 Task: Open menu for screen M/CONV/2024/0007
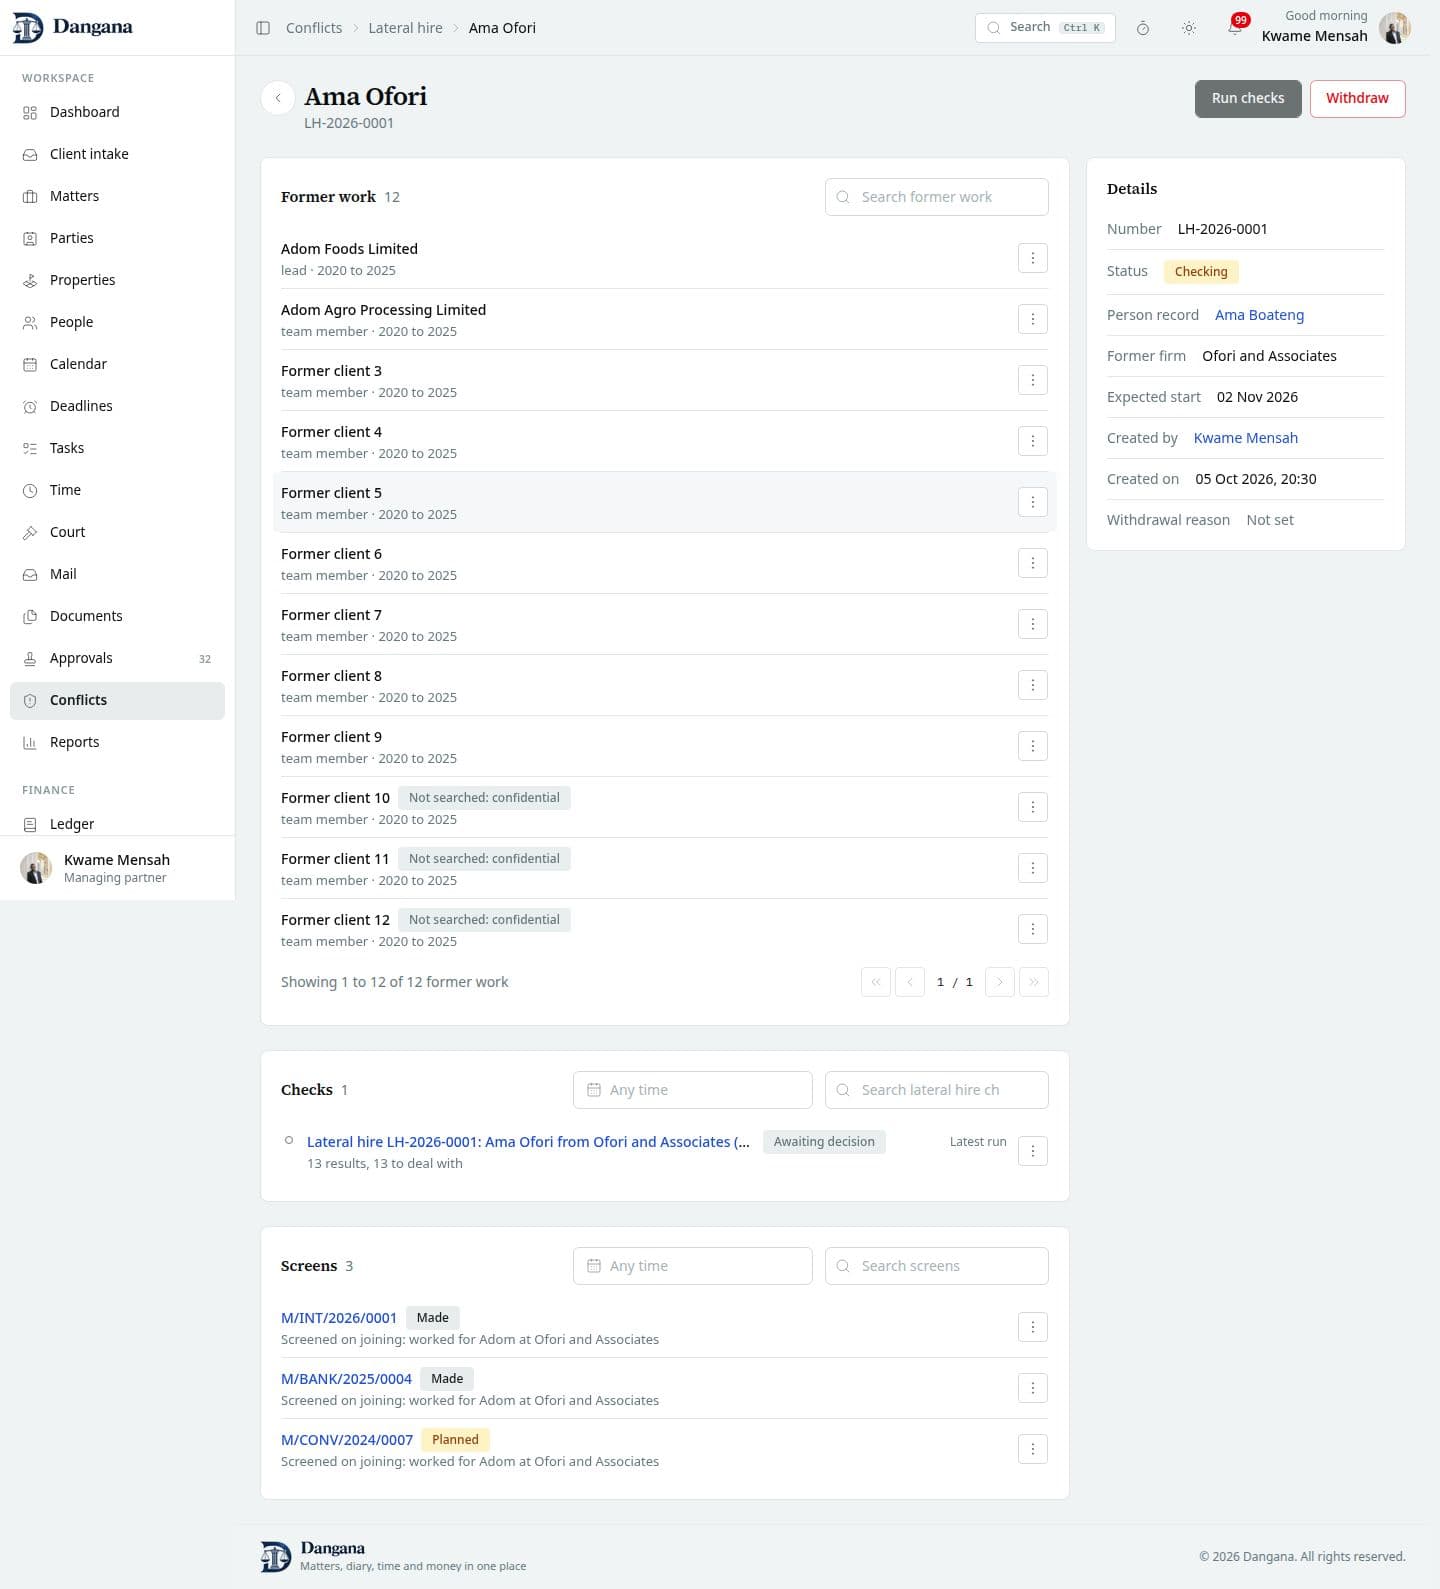click(x=1033, y=1449)
